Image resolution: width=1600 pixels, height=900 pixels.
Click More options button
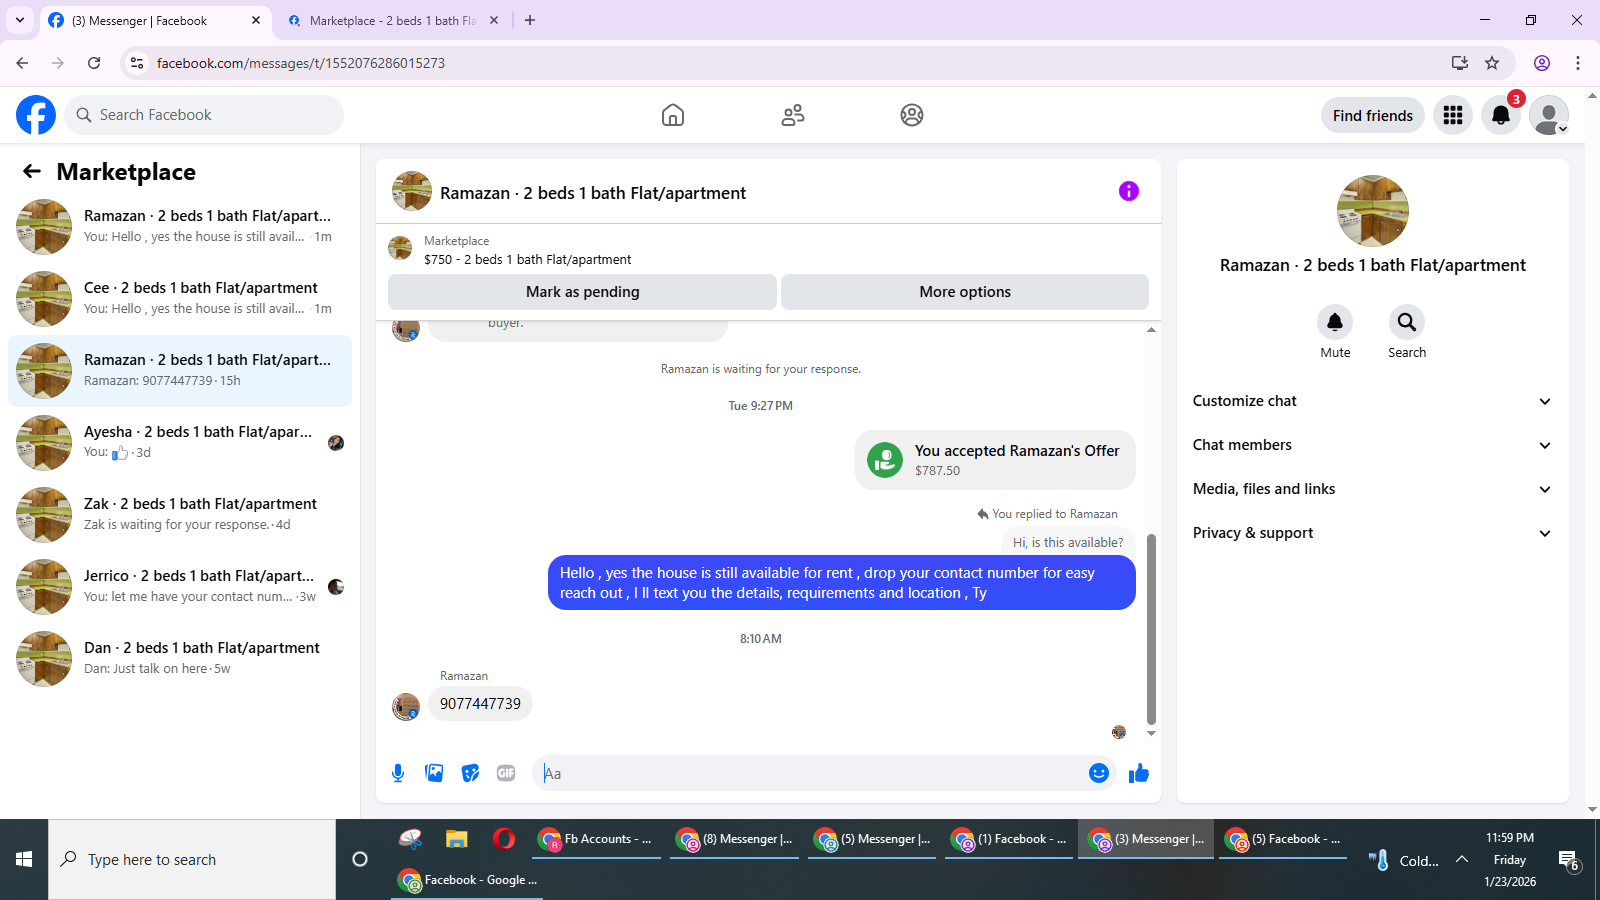tap(965, 292)
